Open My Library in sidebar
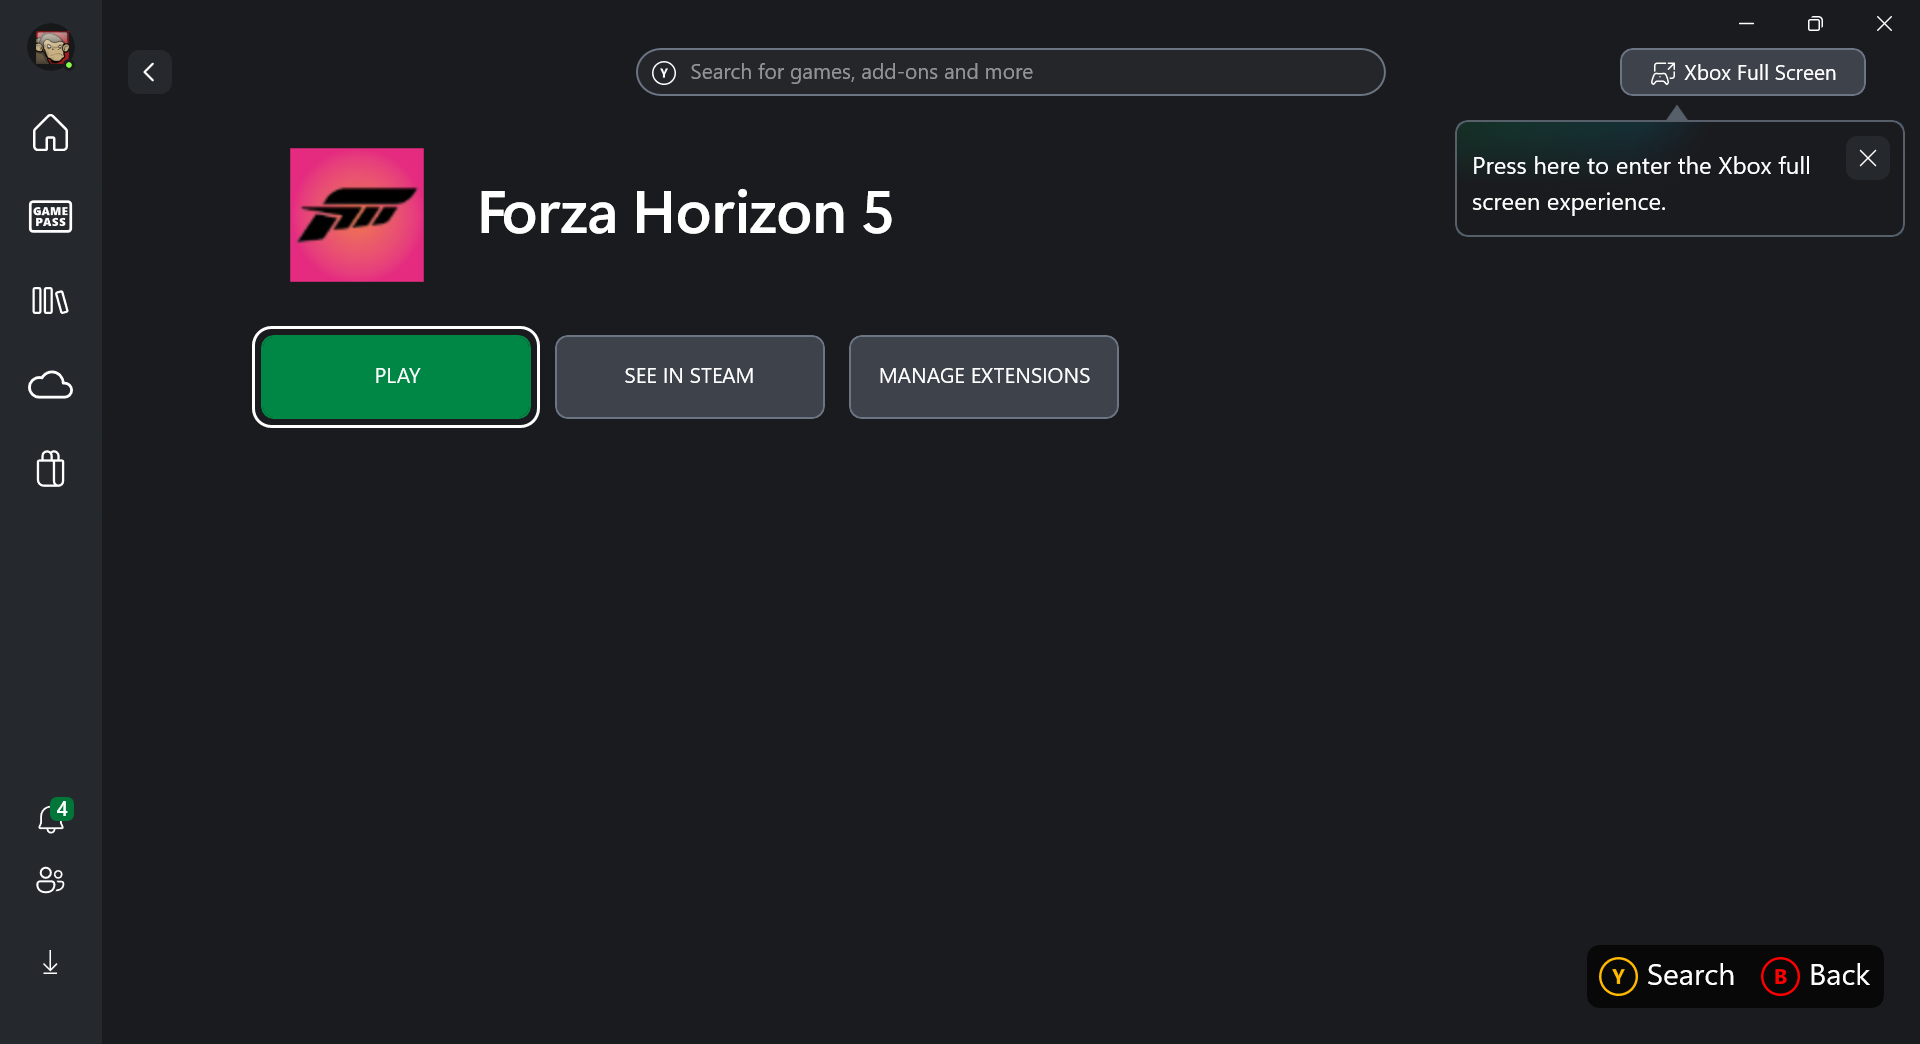This screenshot has height=1044, width=1920. (50, 301)
